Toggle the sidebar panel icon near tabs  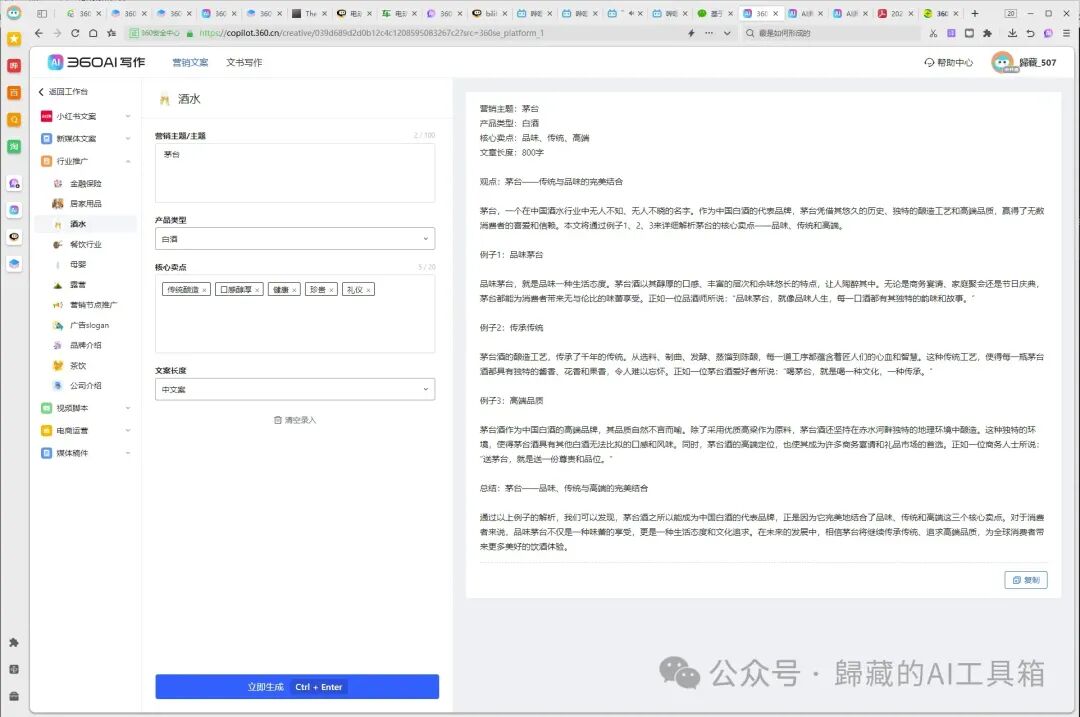coord(42,13)
